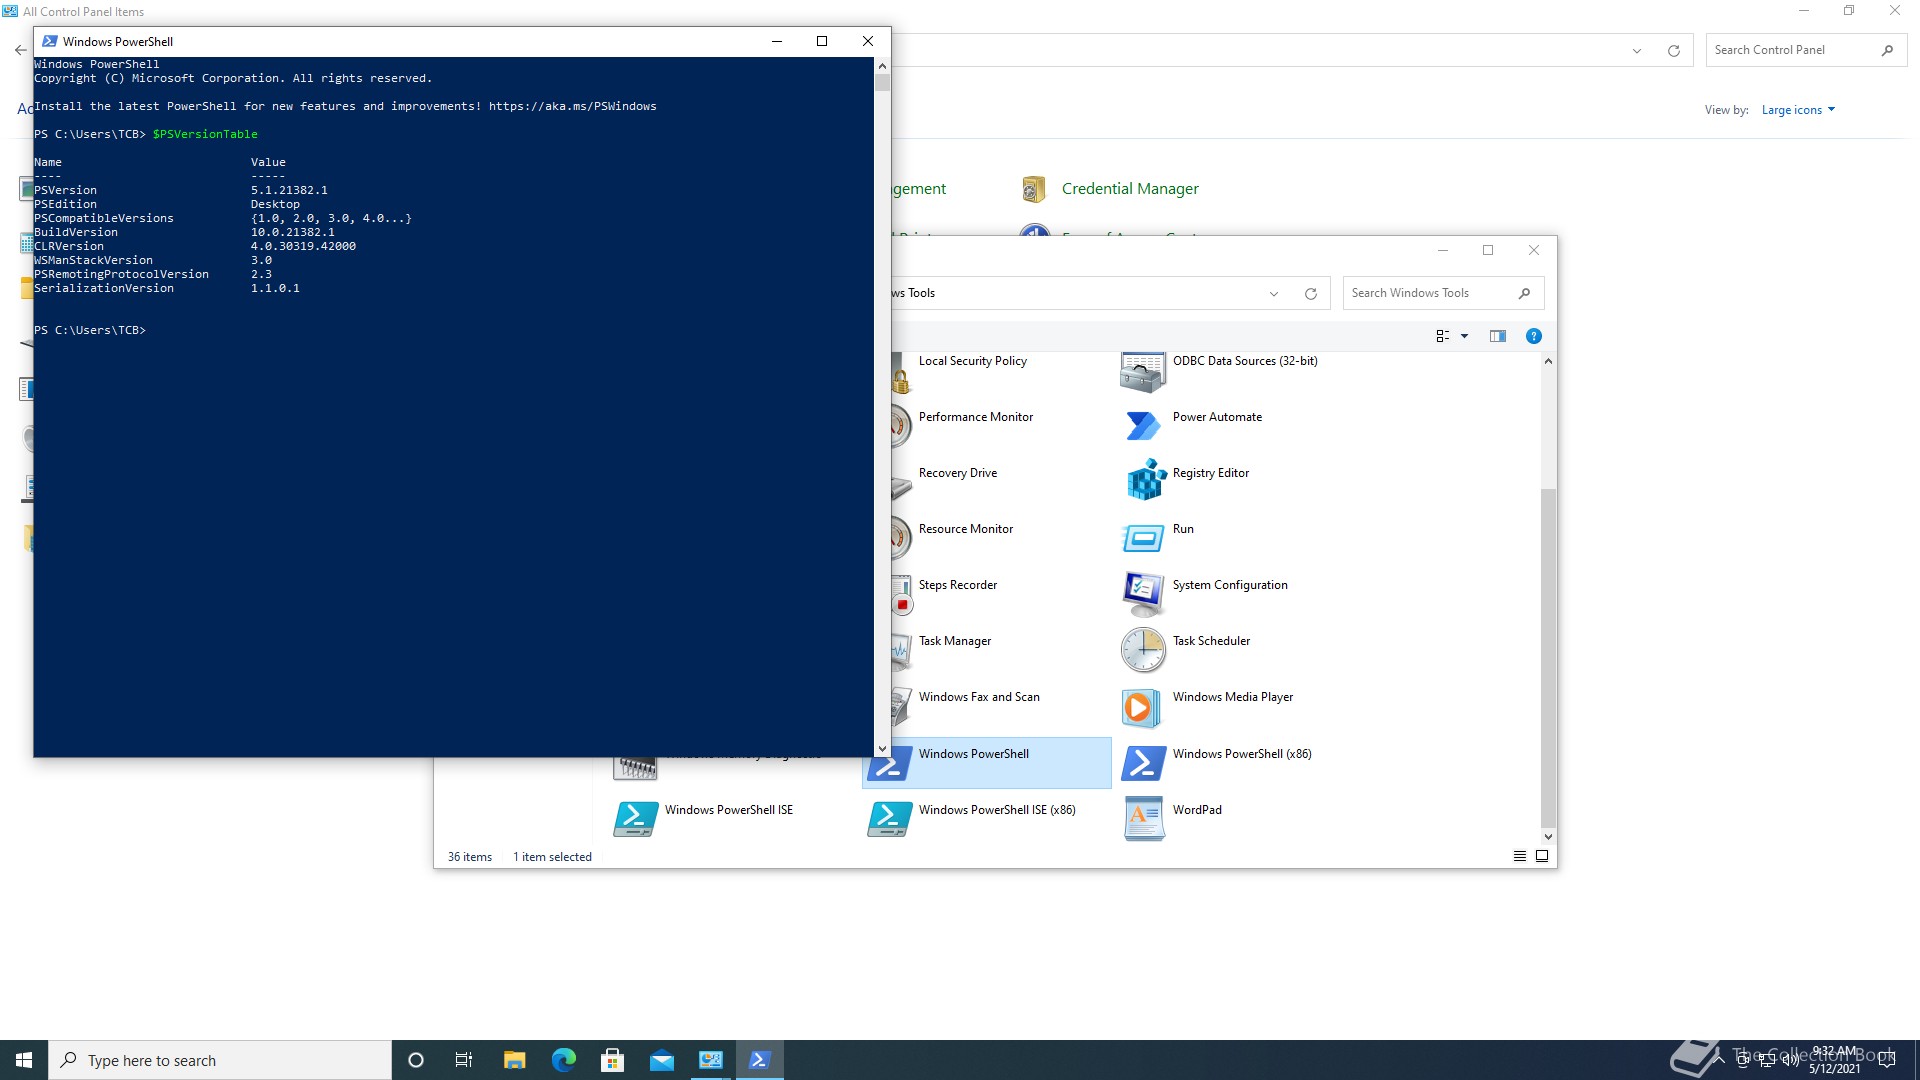The image size is (1920, 1080).
Task: Open the Windows Start menu
Action: pyautogui.click(x=24, y=1060)
